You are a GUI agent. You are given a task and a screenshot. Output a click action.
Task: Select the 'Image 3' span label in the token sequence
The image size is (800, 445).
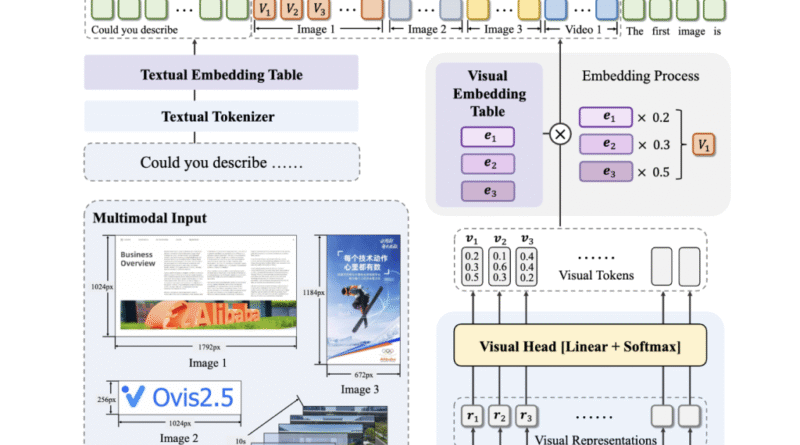pyautogui.click(x=503, y=29)
